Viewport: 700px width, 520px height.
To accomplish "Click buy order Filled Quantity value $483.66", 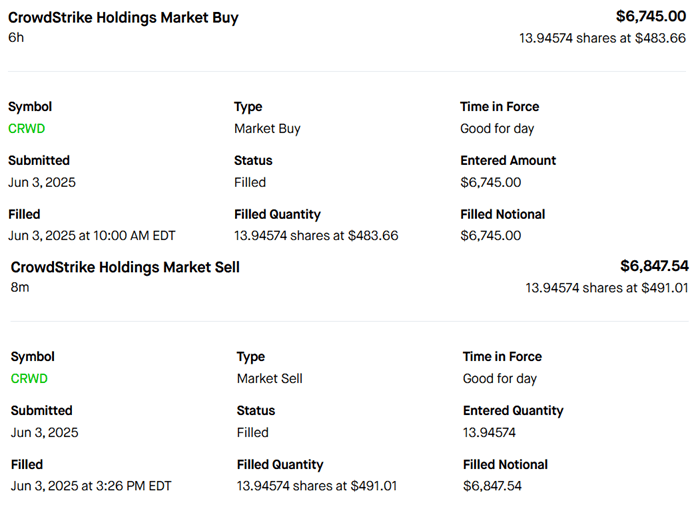I will click(316, 236).
